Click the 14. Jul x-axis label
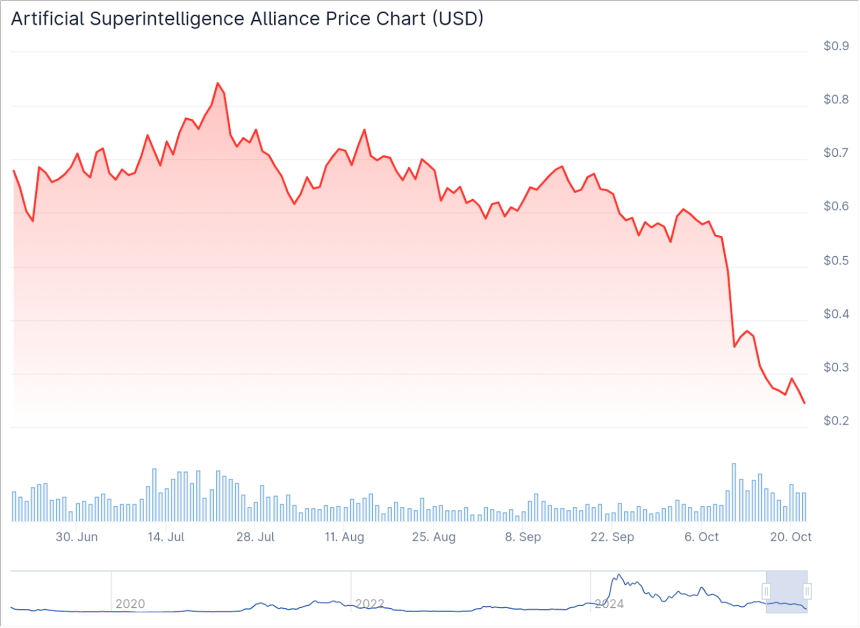Viewport: 860px width, 628px height. click(x=165, y=537)
